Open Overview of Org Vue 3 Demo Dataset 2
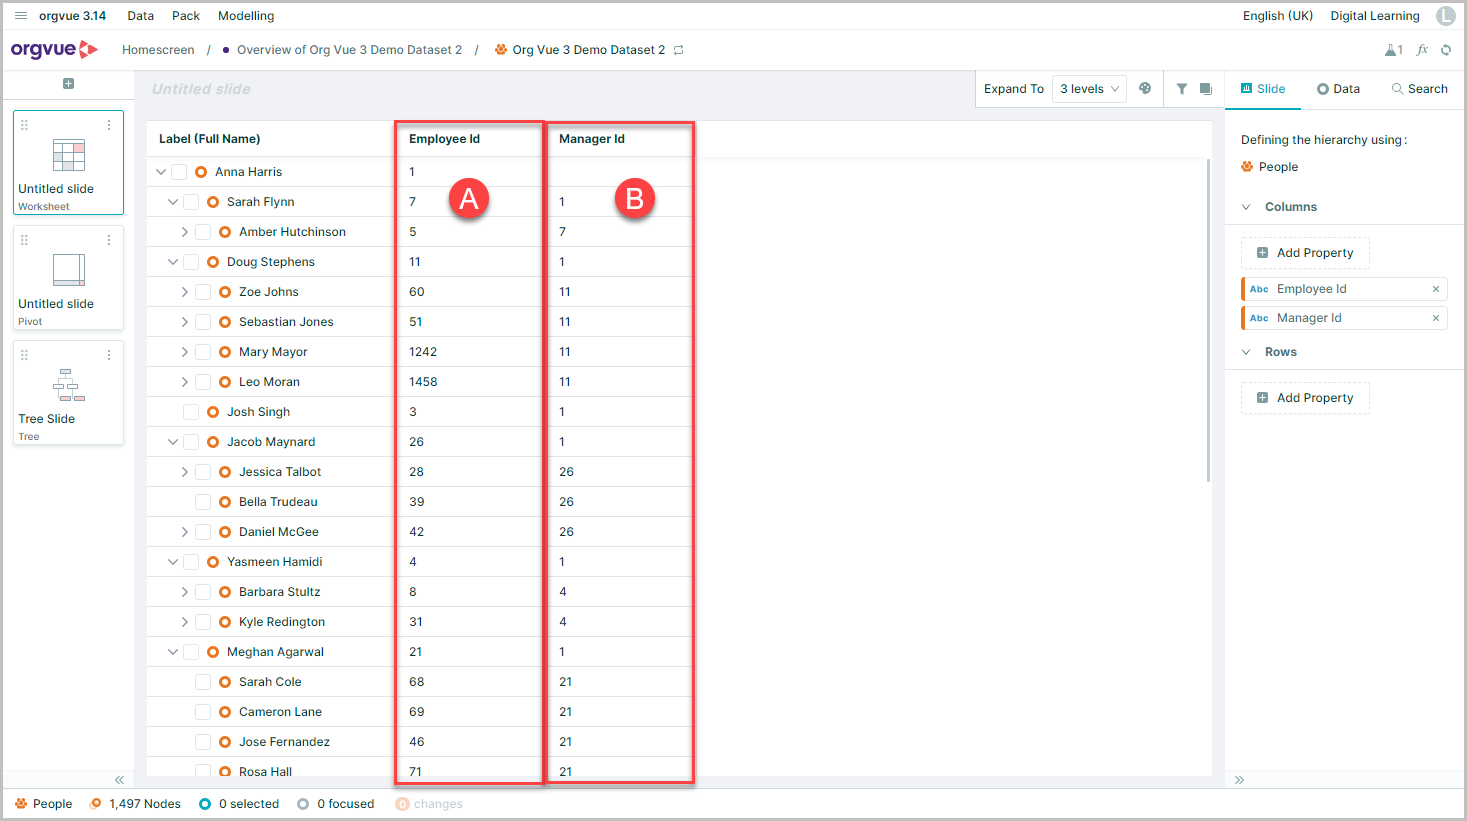Viewport: 1467px width, 821px height. point(349,50)
